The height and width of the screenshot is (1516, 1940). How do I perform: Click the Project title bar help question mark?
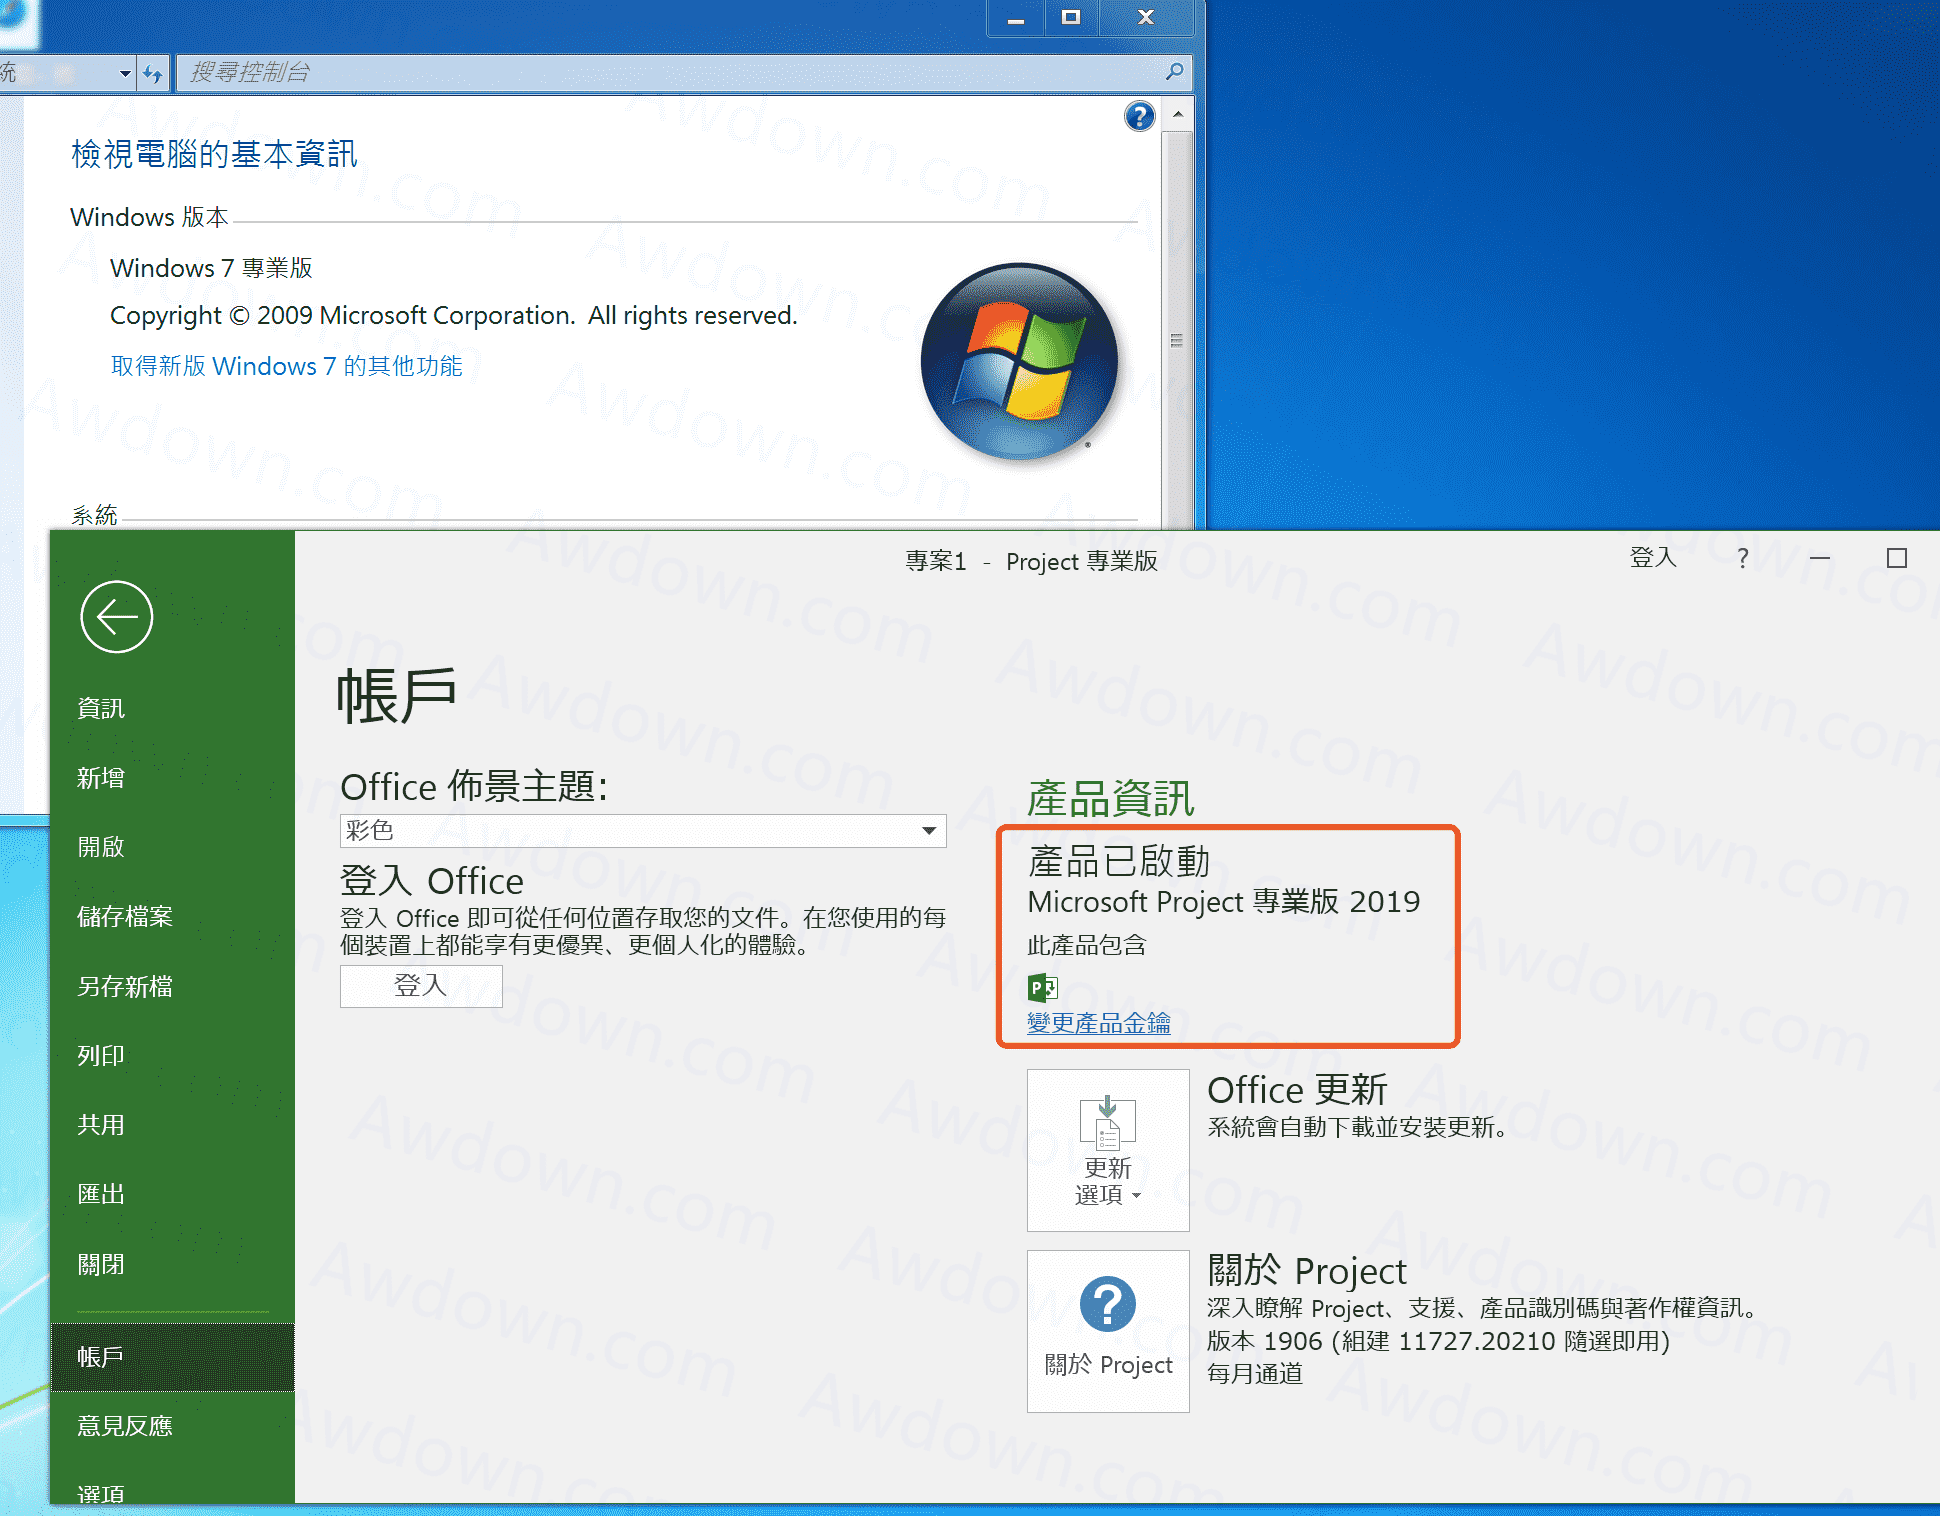pyautogui.click(x=1743, y=558)
